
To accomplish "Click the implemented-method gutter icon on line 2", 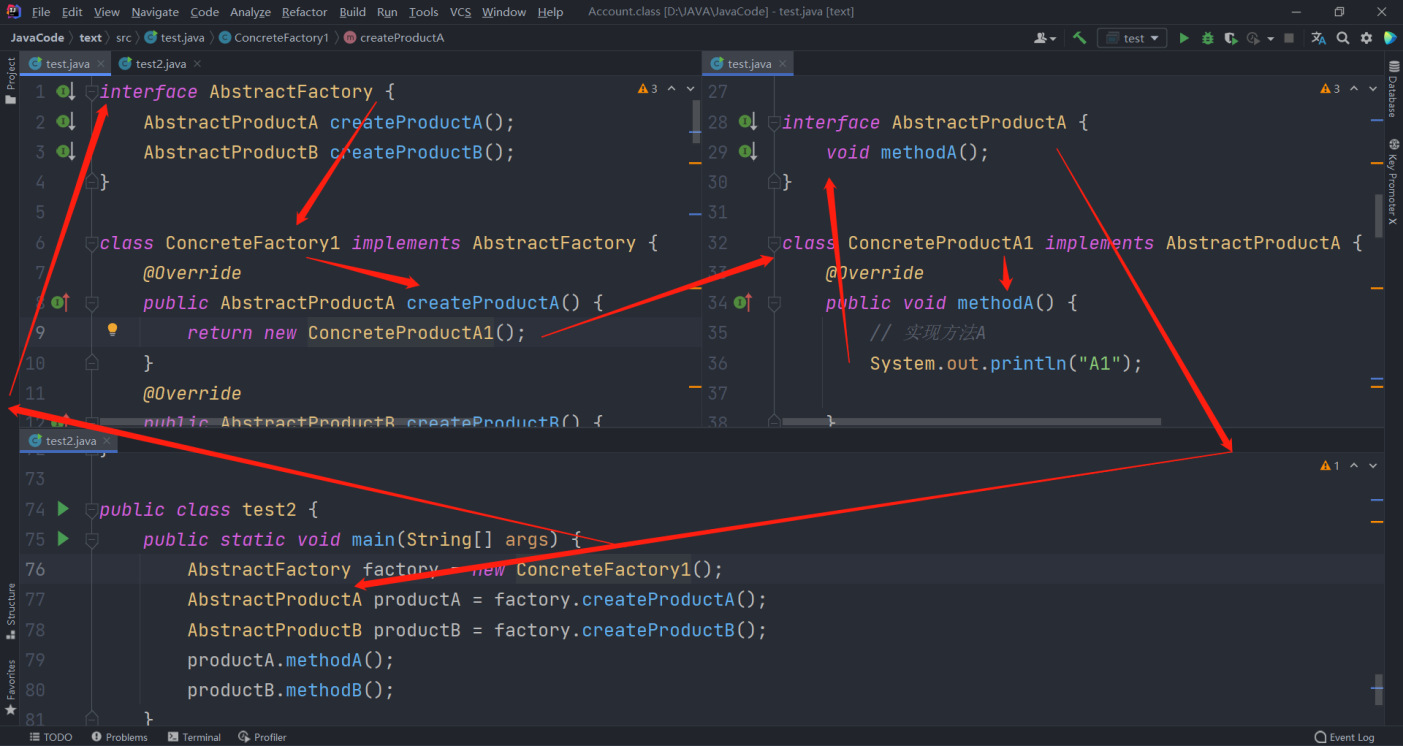I will (x=66, y=122).
